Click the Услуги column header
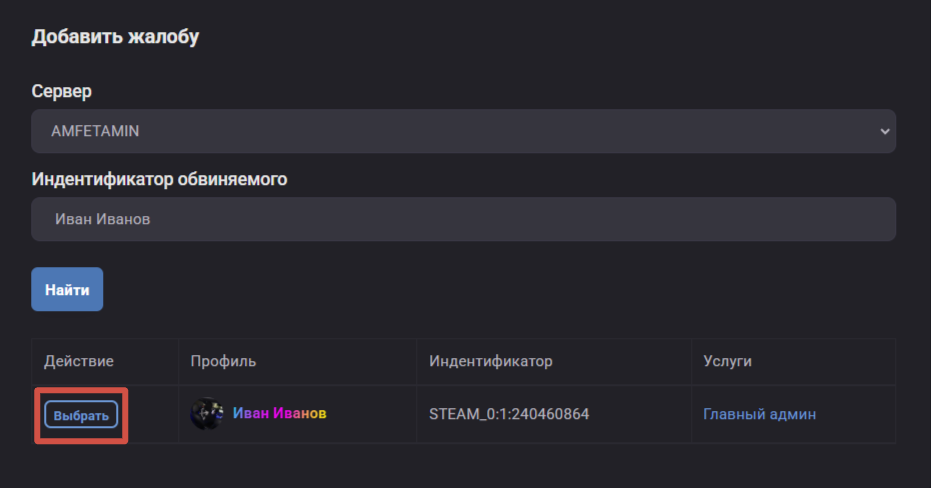This screenshot has width=931, height=488. [x=727, y=361]
